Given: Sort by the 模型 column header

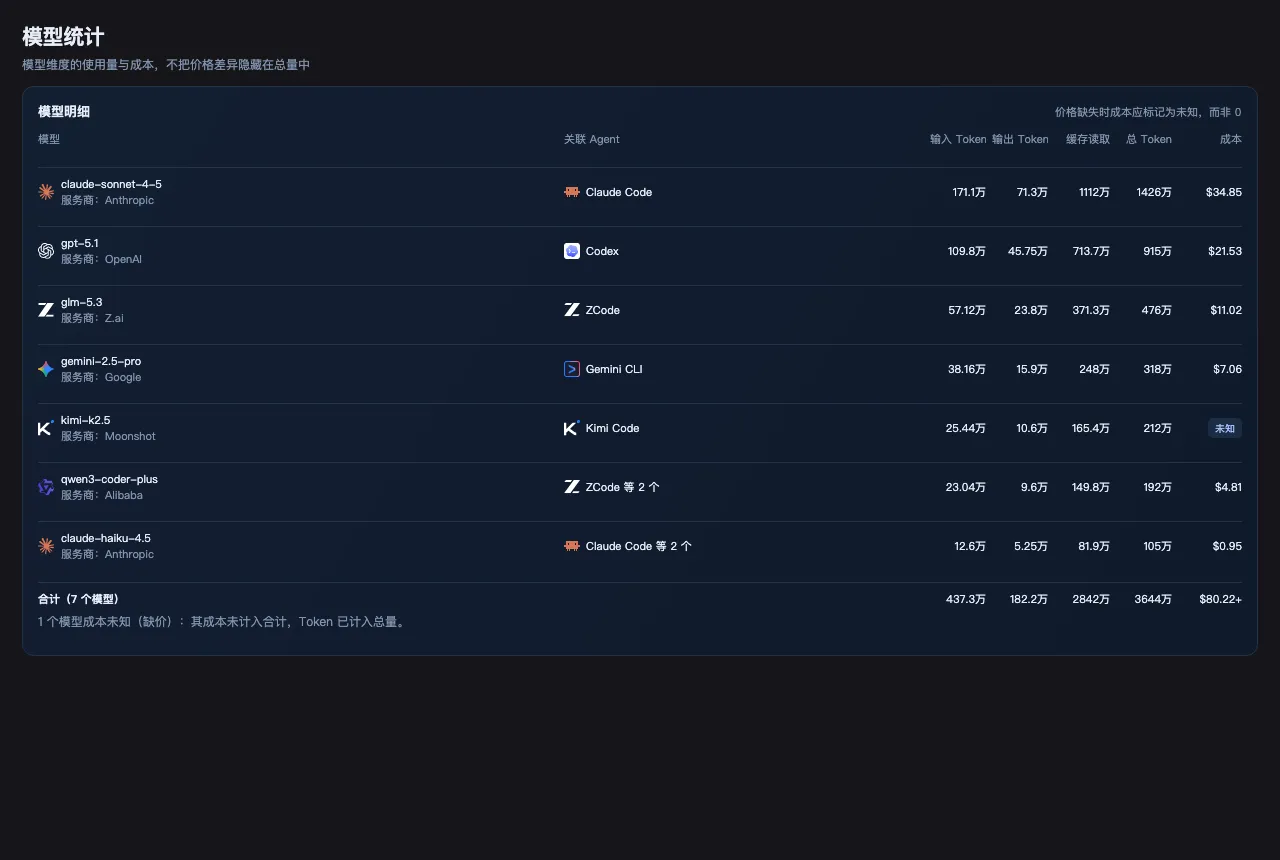Looking at the screenshot, I should point(49,139).
